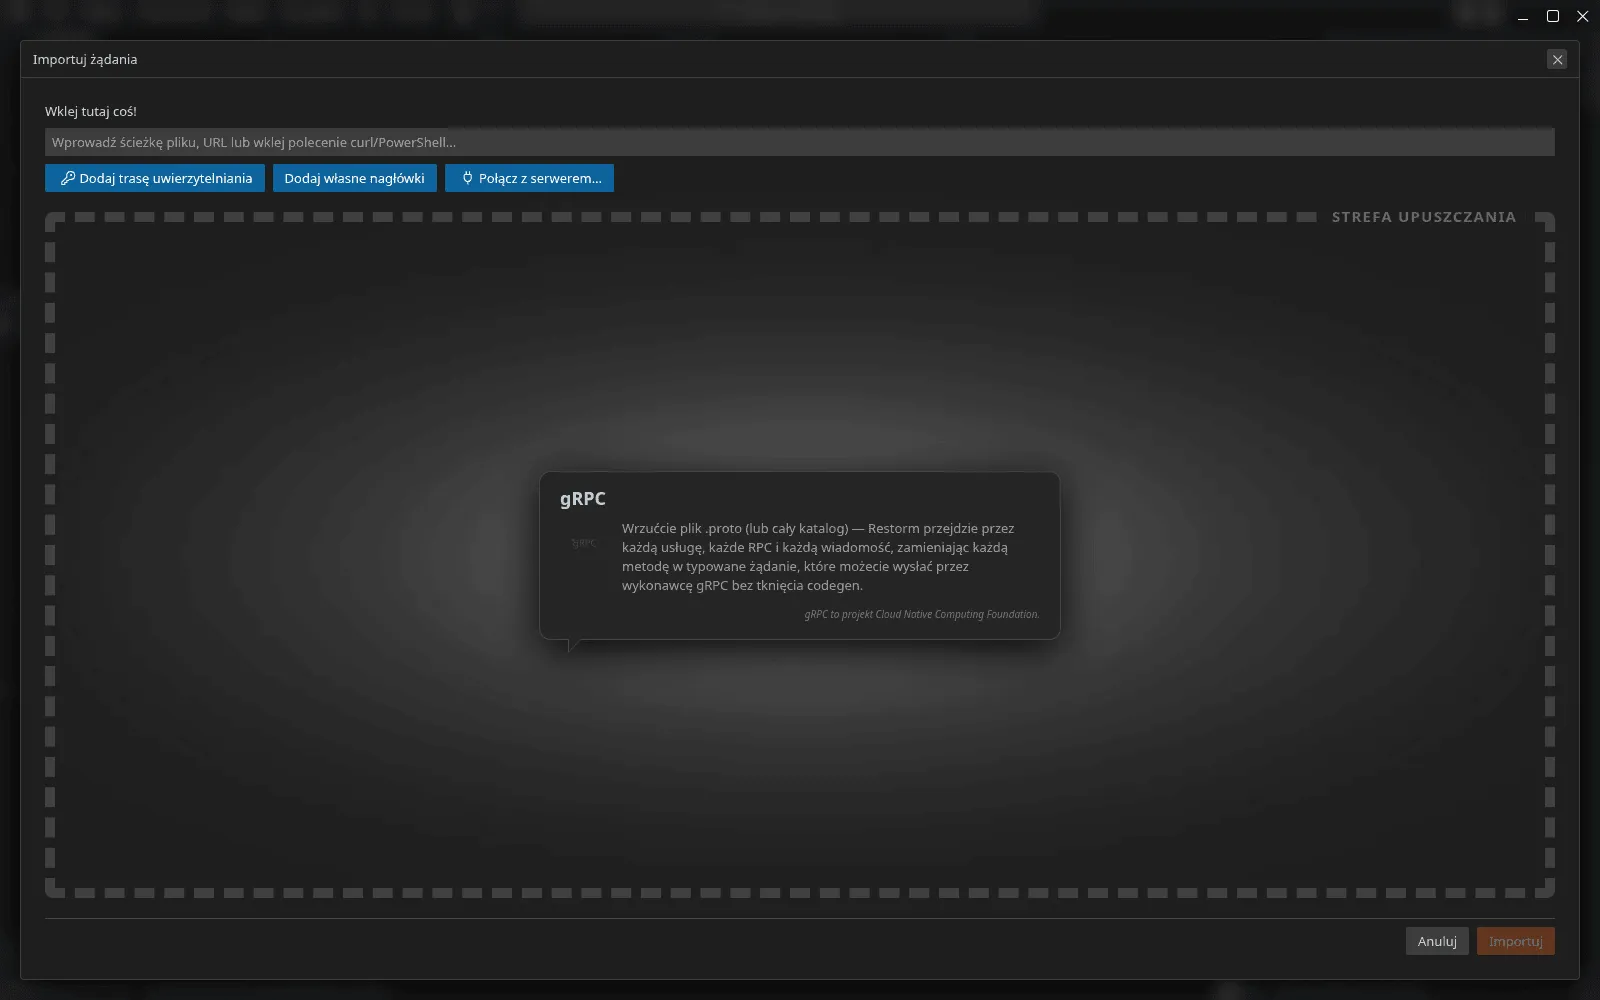Viewport: 1600px width, 1000px height.
Task: Maximize the application window
Action: (1553, 16)
